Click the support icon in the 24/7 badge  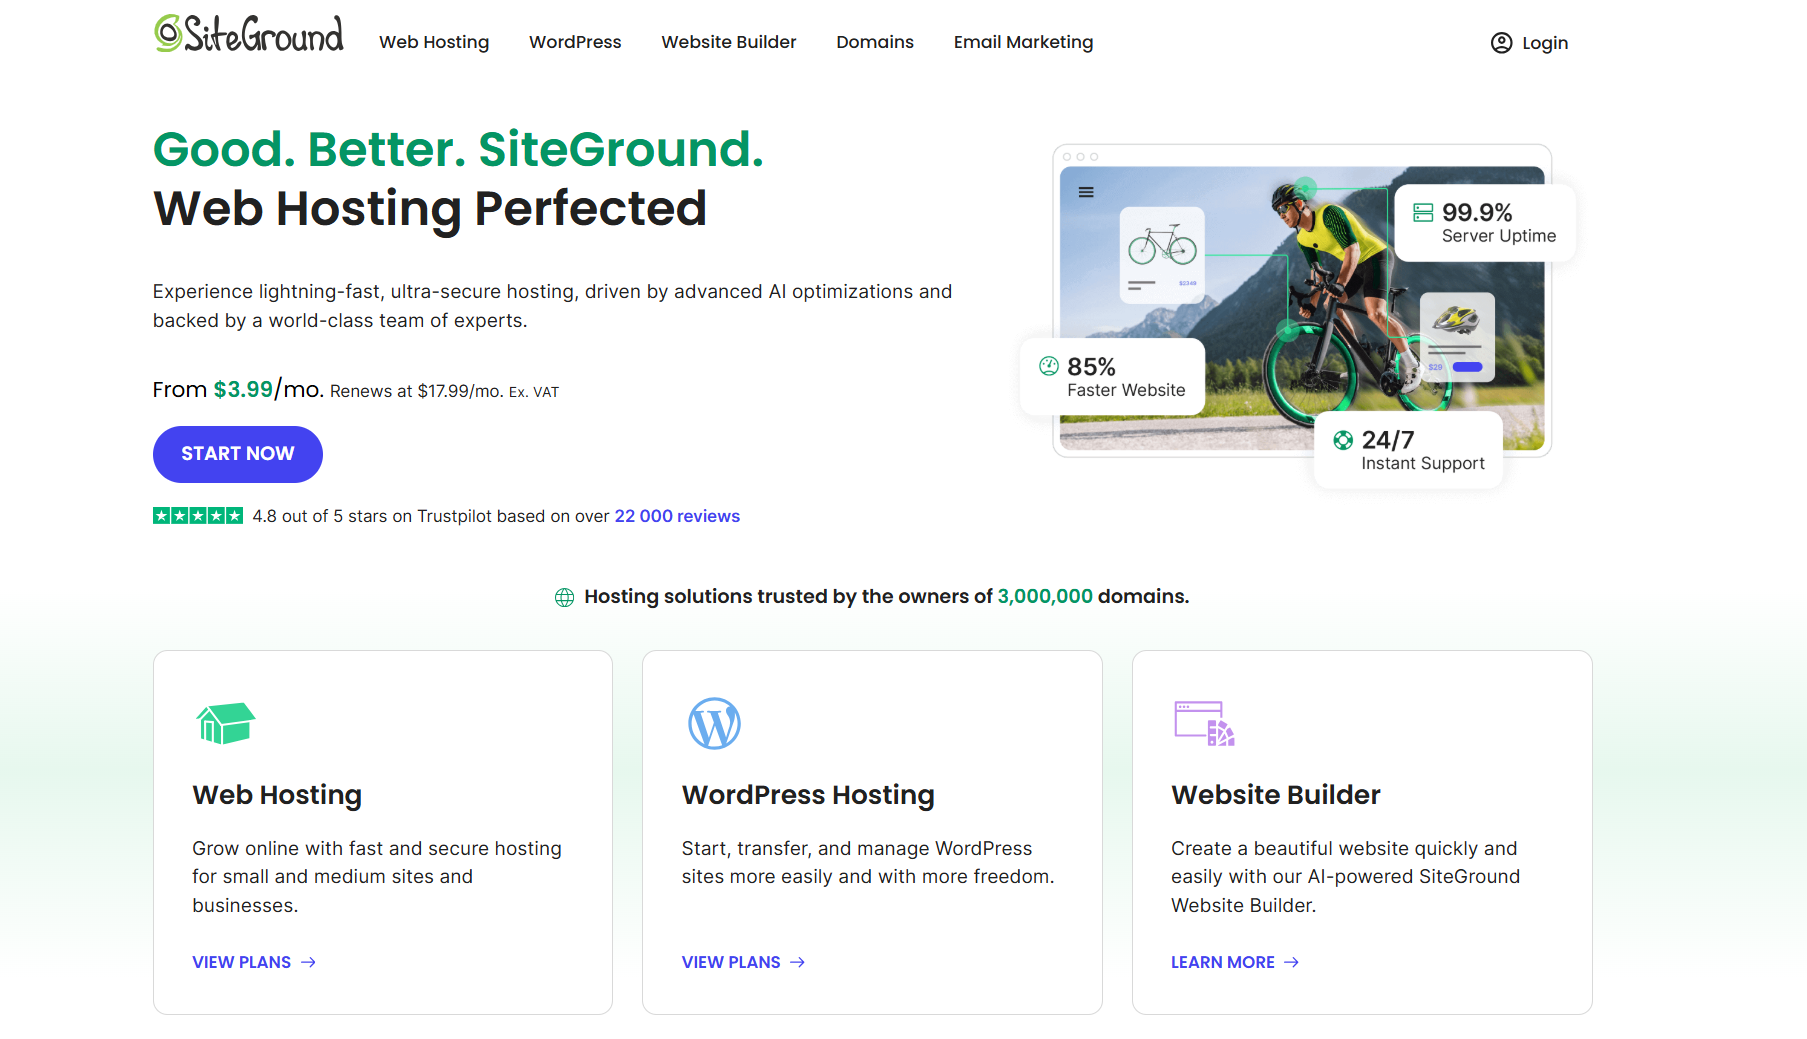coord(1343,439)
